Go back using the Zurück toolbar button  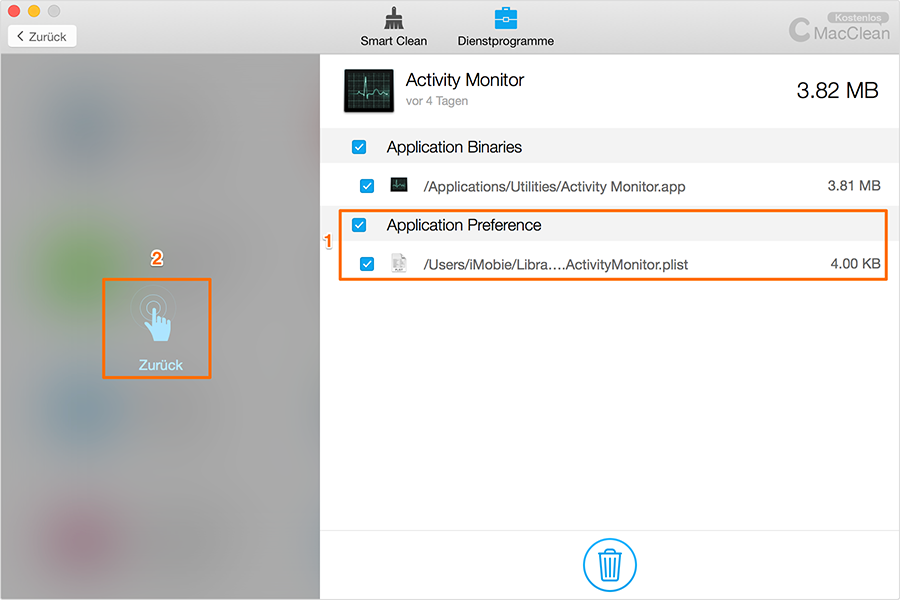[x=42, y=36]
